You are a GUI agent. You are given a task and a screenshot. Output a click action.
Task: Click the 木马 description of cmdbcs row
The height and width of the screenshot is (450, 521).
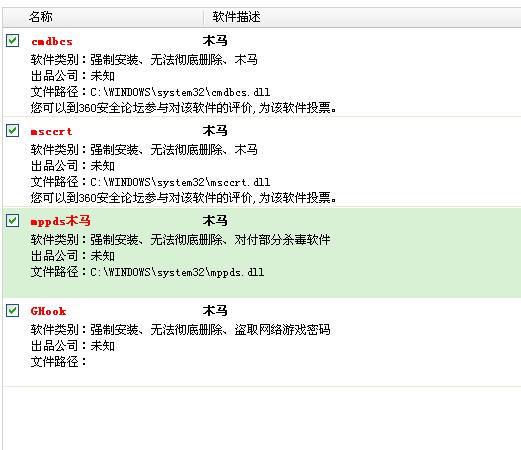click(215, 41)
